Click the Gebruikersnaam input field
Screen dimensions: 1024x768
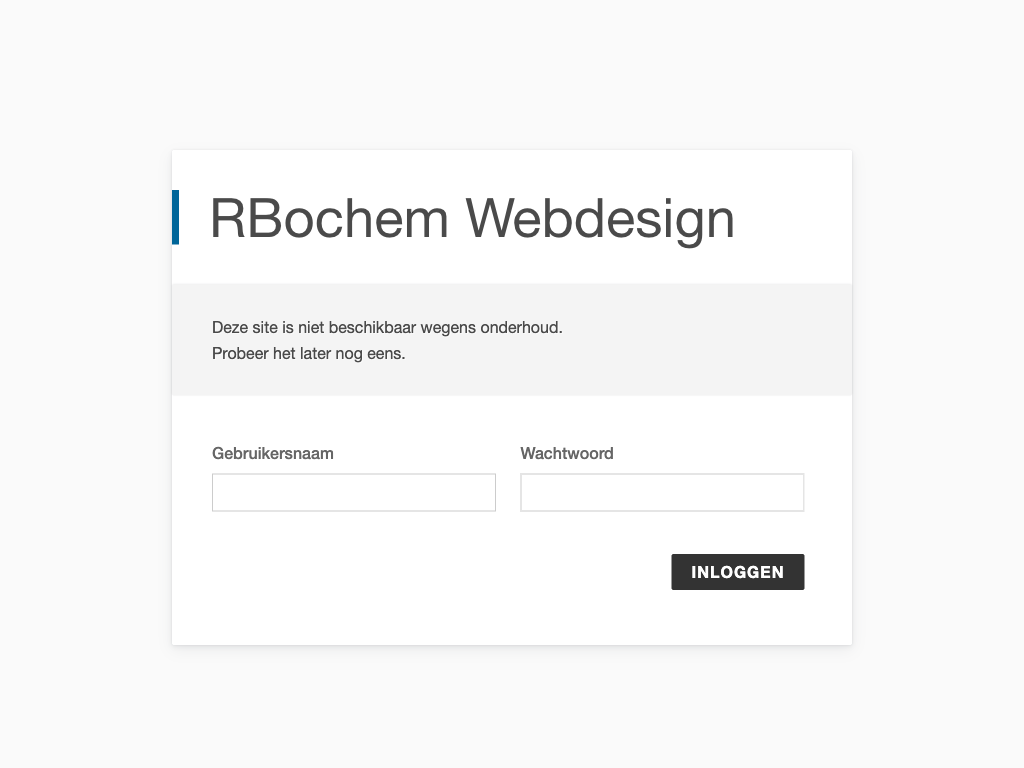353,492
